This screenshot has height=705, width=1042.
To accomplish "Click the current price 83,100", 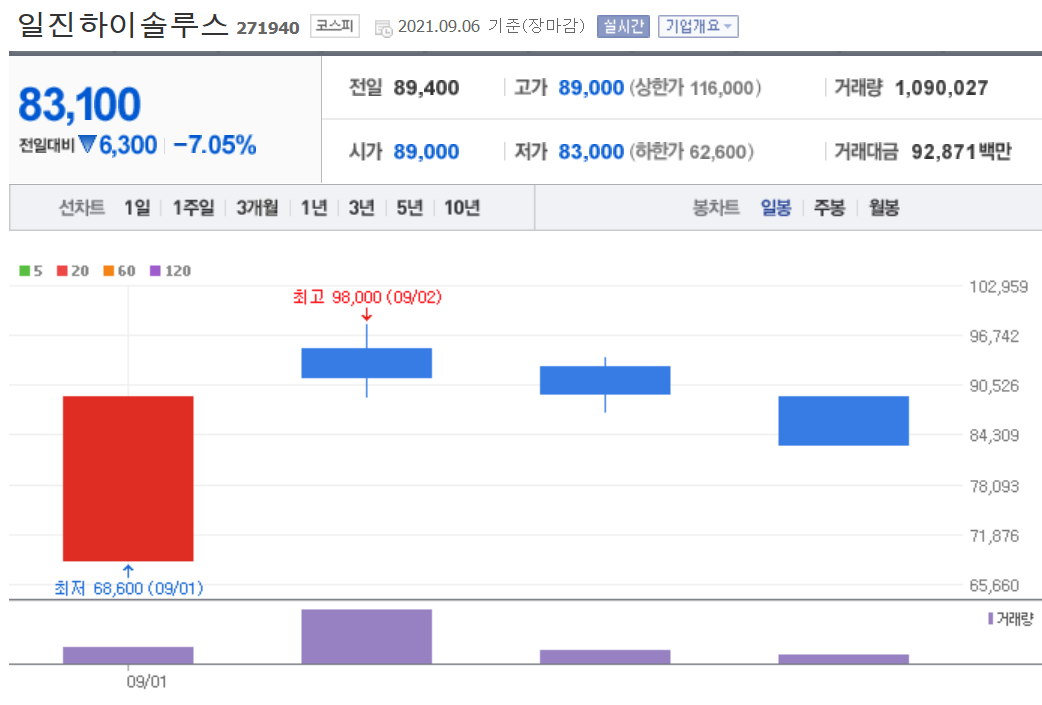I will [80, 105].
